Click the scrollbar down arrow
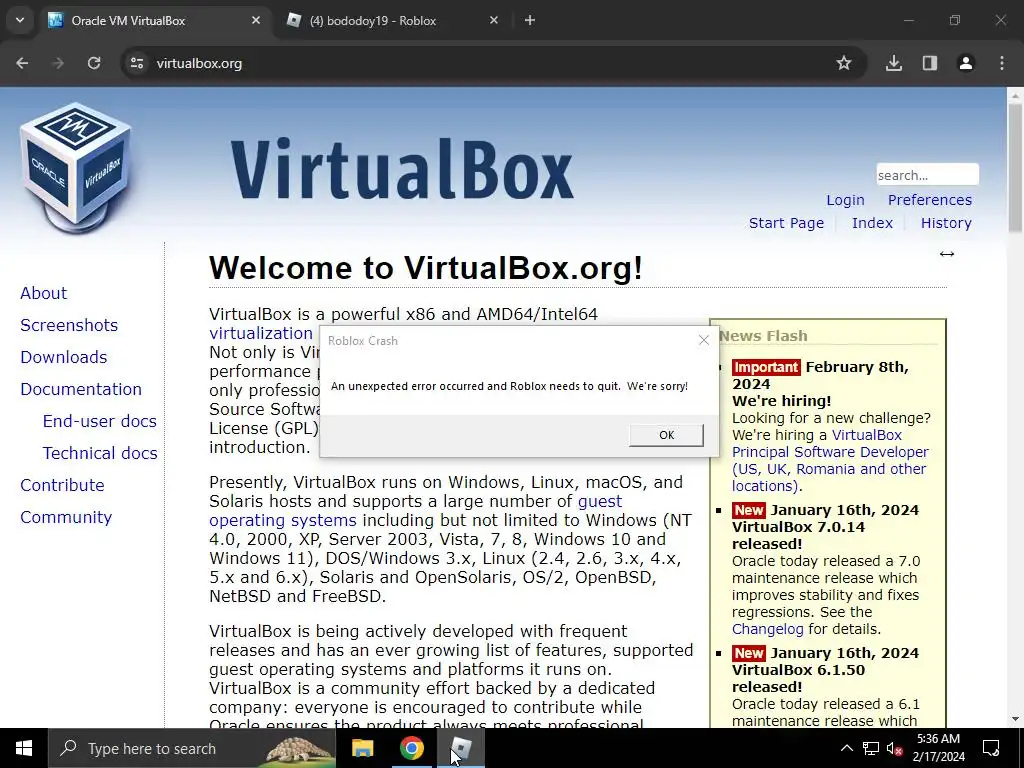 point(1015,719)
